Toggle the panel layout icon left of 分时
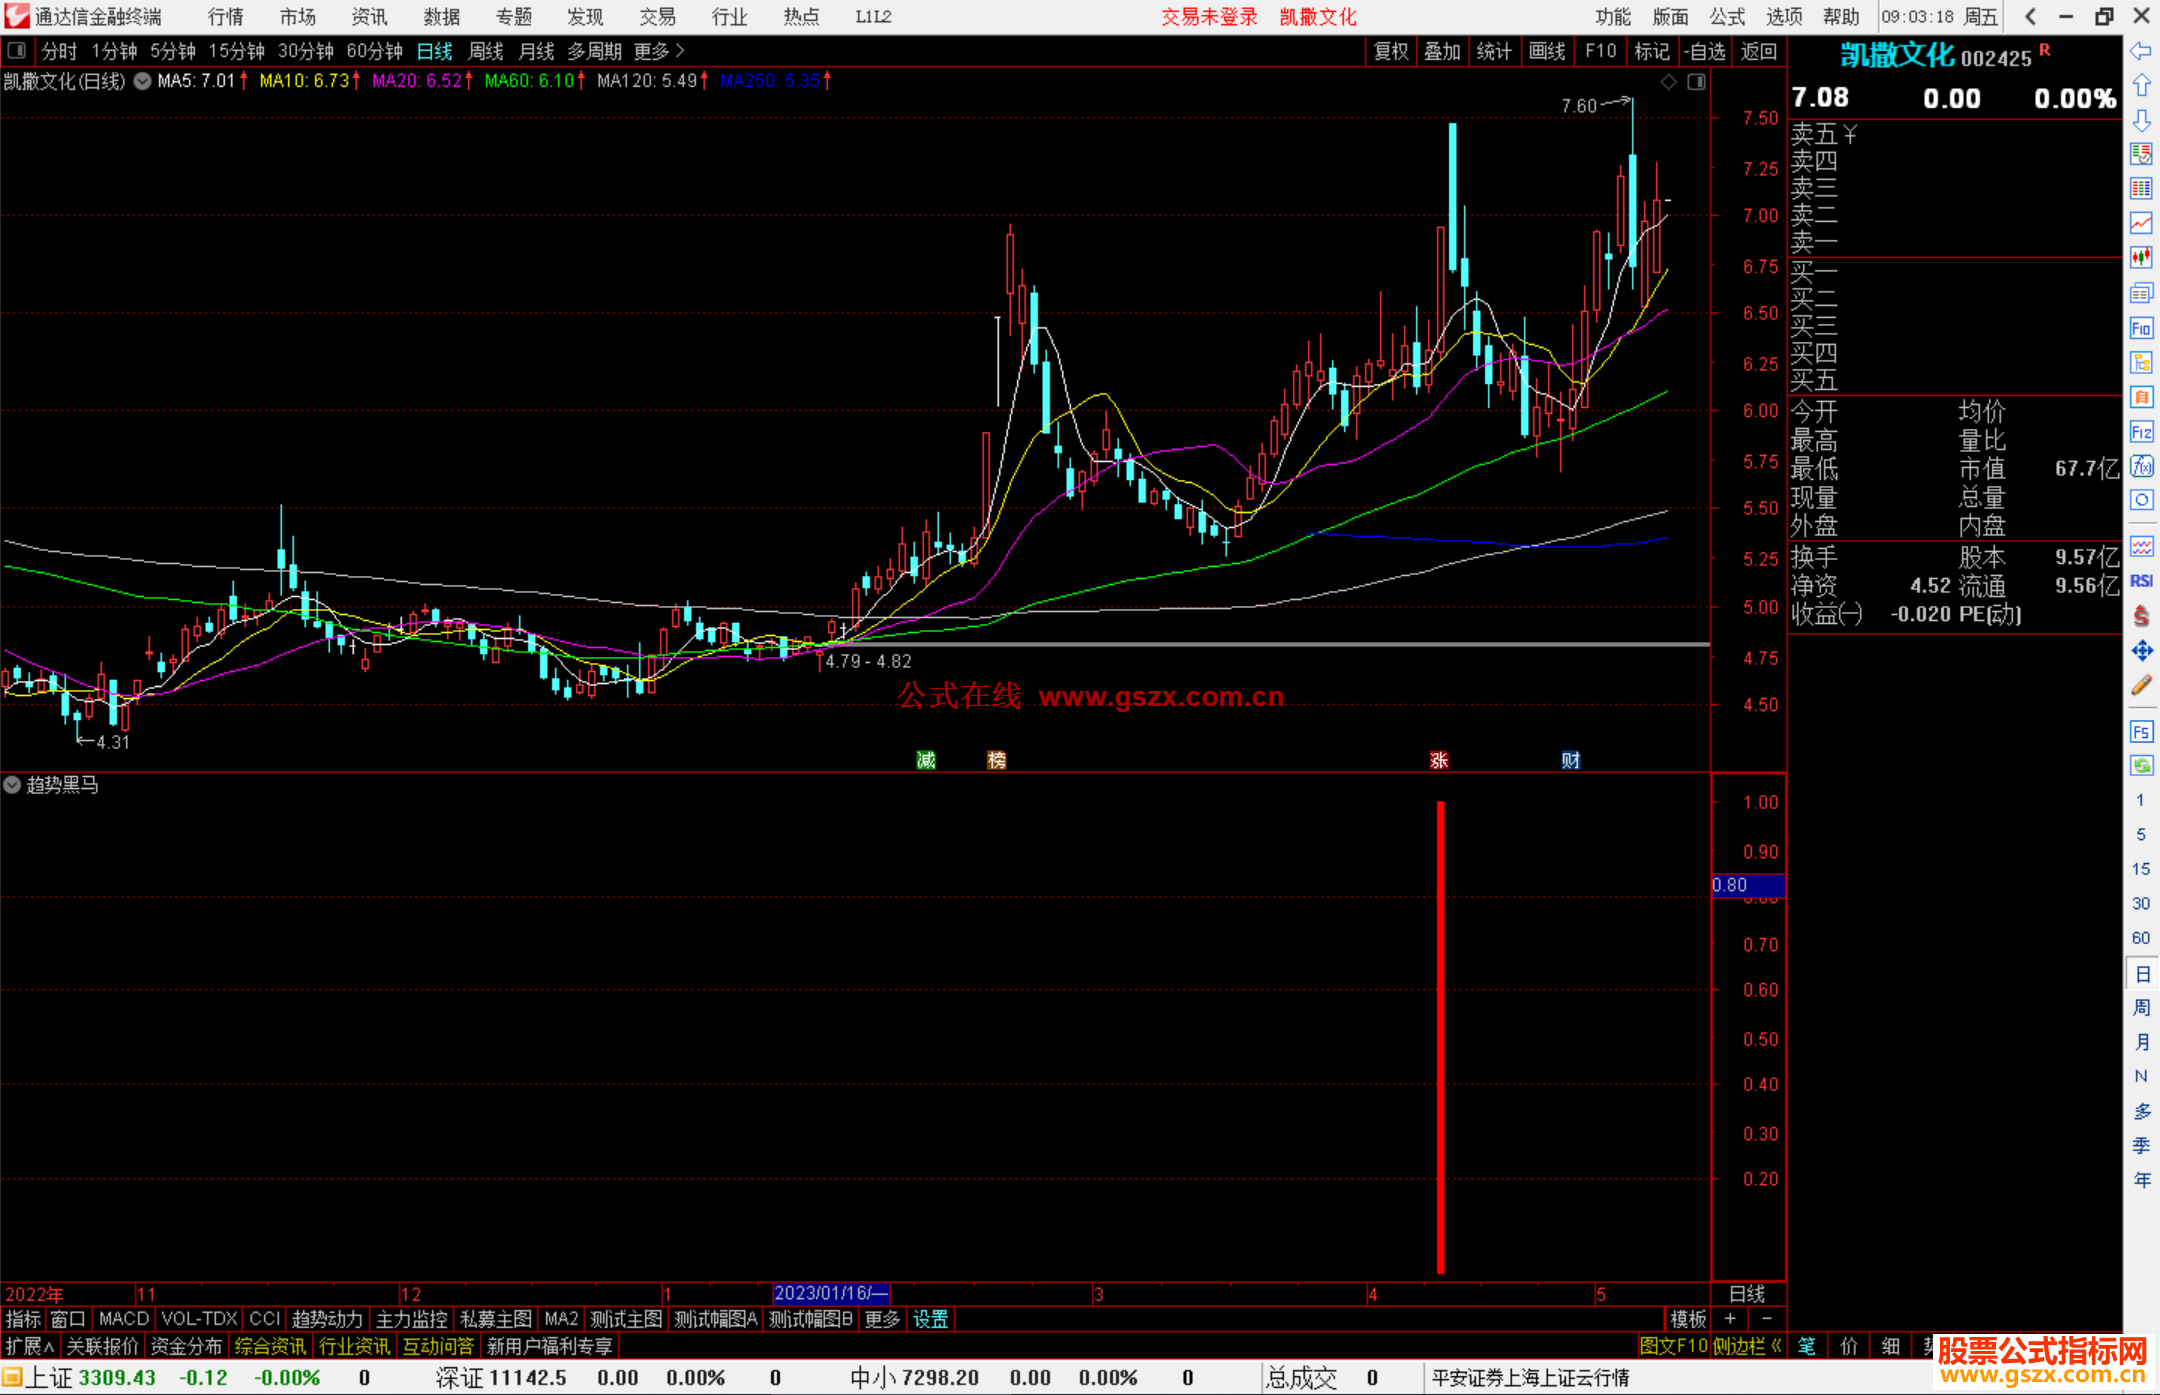This screenshot has height=1395, width=2160. pos(17,50)
